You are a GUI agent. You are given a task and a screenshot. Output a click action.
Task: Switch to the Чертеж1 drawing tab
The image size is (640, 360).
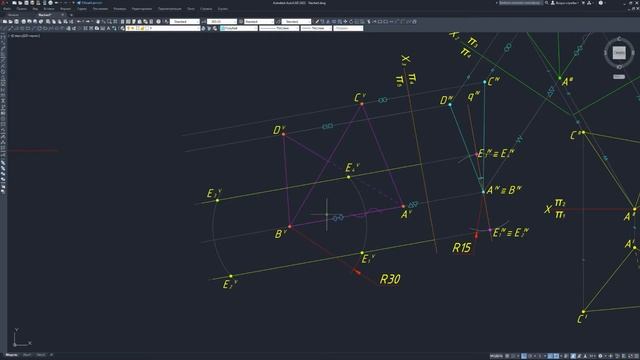pos(45,15)
